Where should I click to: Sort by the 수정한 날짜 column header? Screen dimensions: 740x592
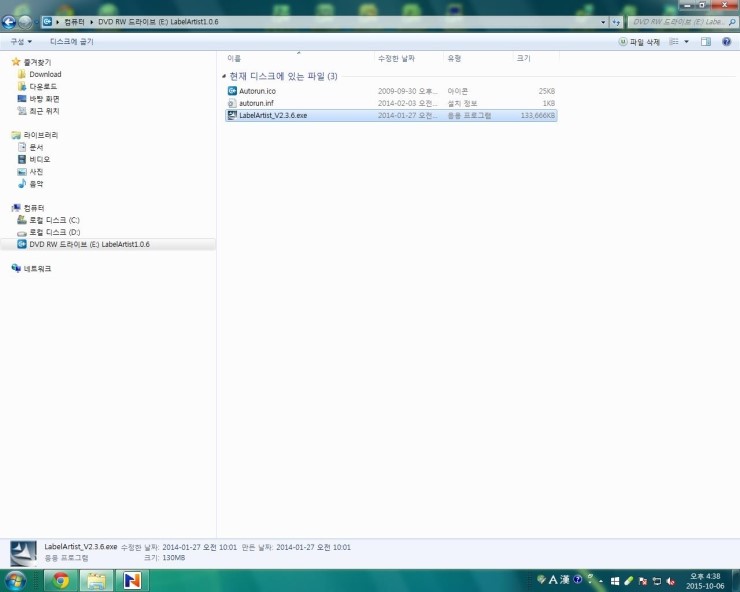click(x=396, y=59)
